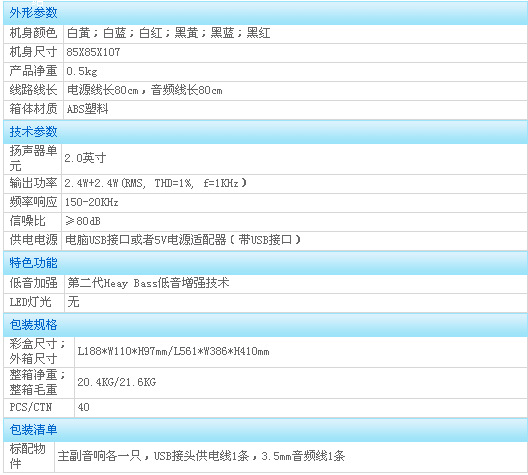The height and width of the screenshot is (475, 528).
Task: Select the 彩盒尺寸；外箱尺寸 label
Action: pos(37,351)
